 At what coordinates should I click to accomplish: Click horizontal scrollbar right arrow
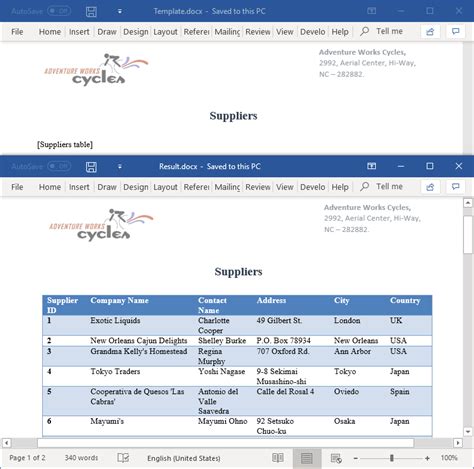458,443
